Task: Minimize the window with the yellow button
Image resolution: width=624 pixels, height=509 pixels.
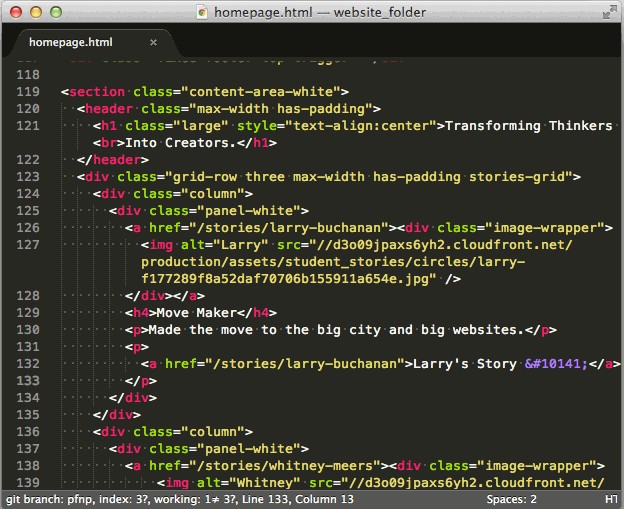Action: [35, 12]
